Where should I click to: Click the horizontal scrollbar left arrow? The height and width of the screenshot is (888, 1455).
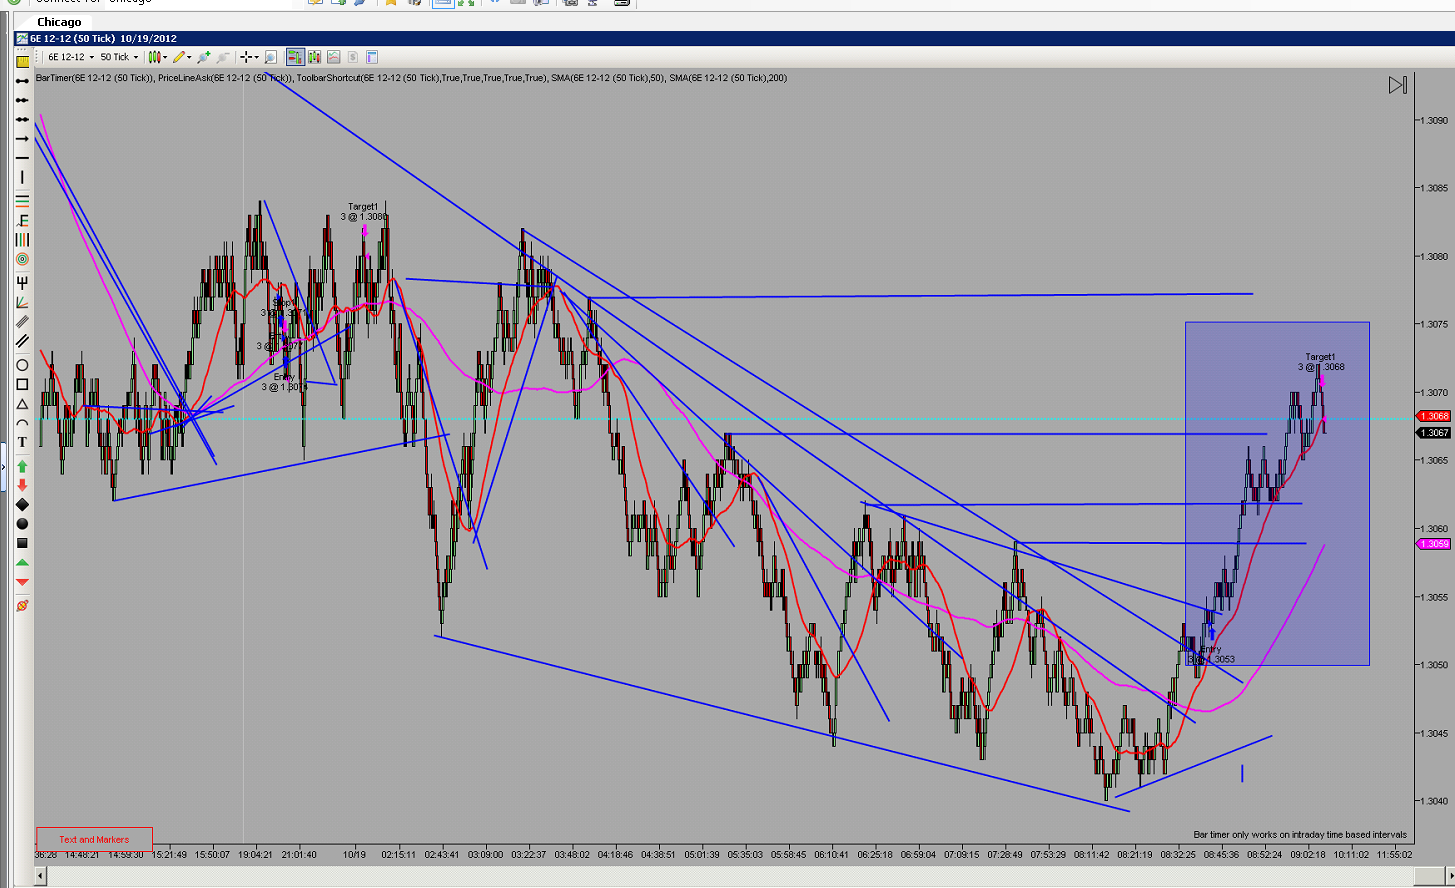[41, 877]
